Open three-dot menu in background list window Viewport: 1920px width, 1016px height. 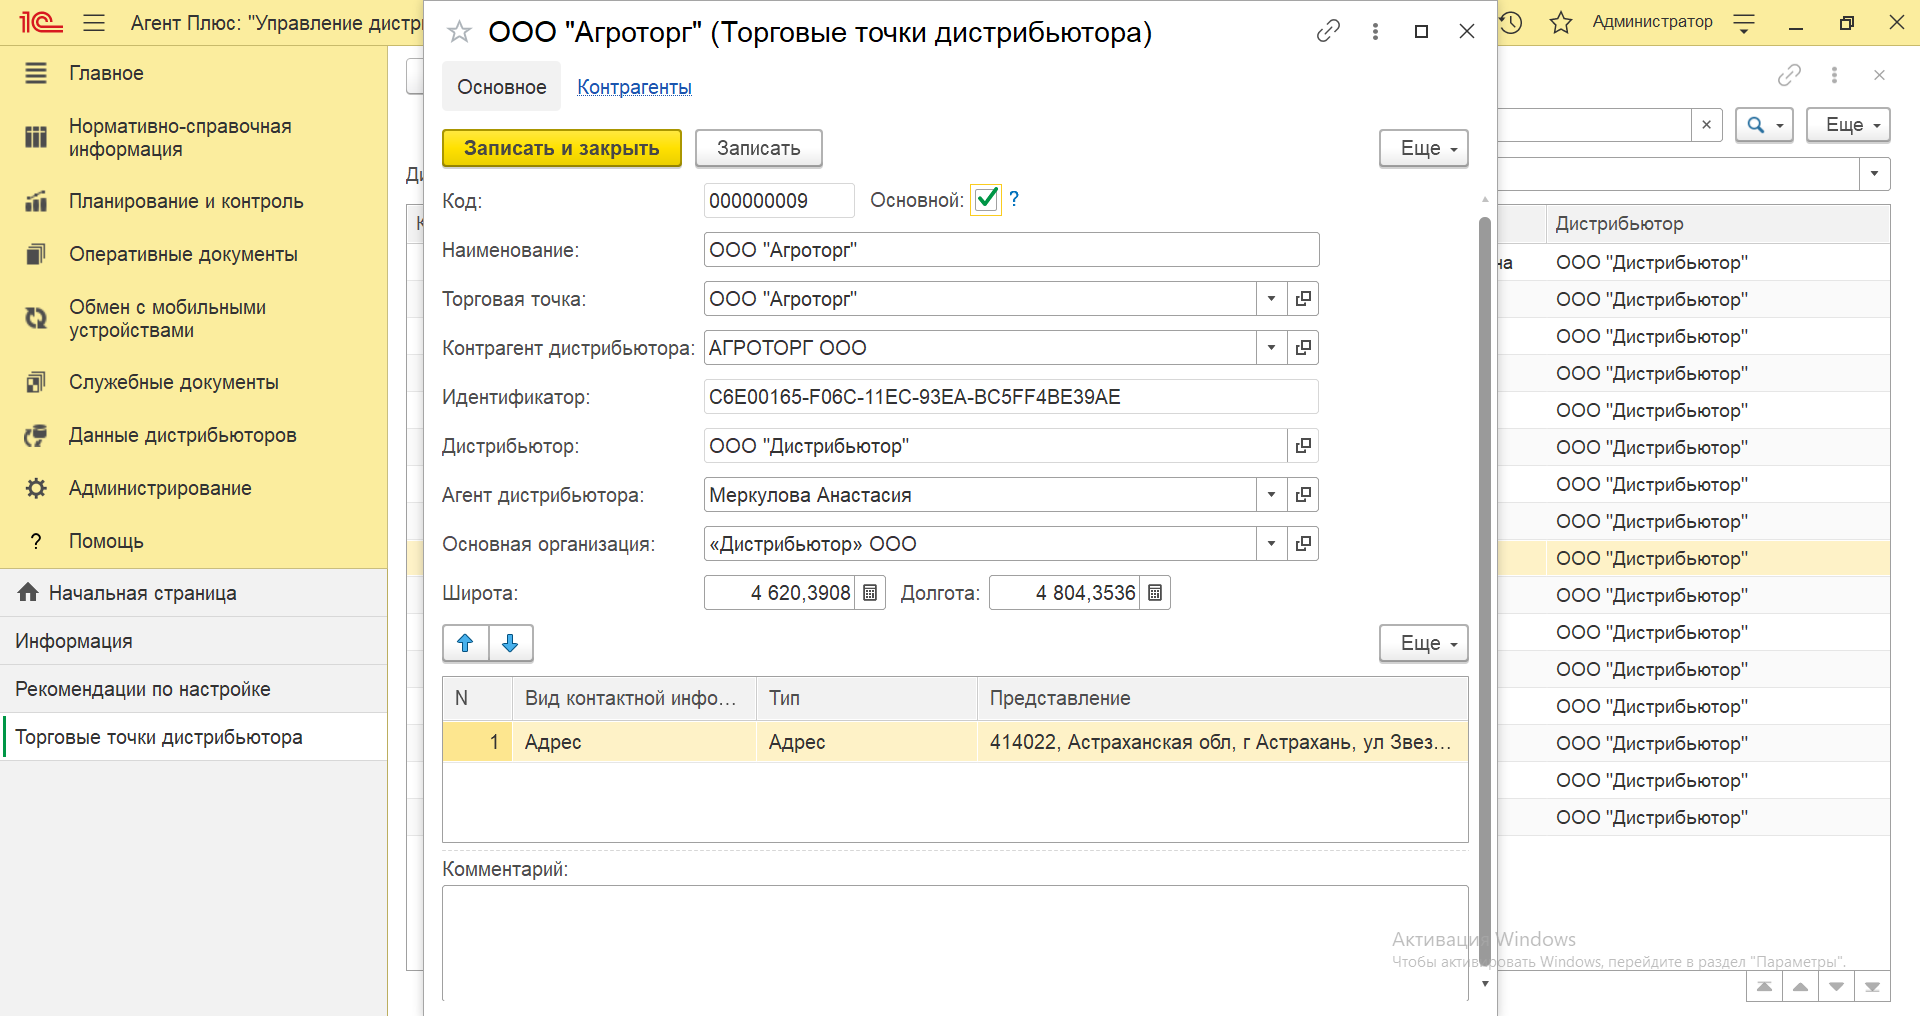click(1834, 75)
